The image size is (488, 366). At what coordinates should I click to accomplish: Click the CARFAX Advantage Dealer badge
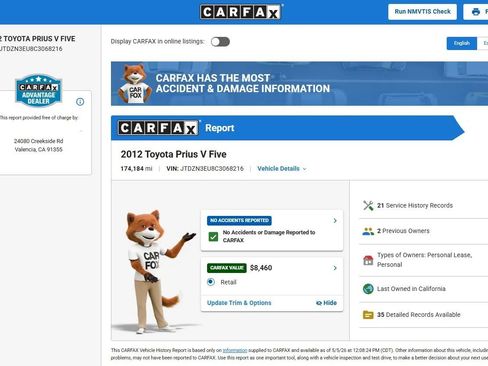point(39,91)
